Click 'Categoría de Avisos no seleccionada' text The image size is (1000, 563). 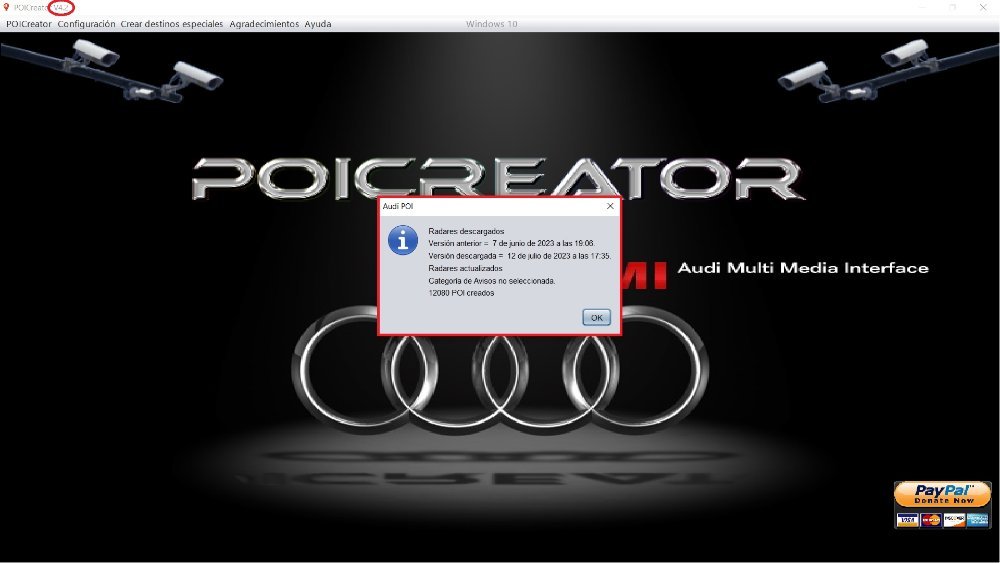pyautogui.click(x=492, y=281)
